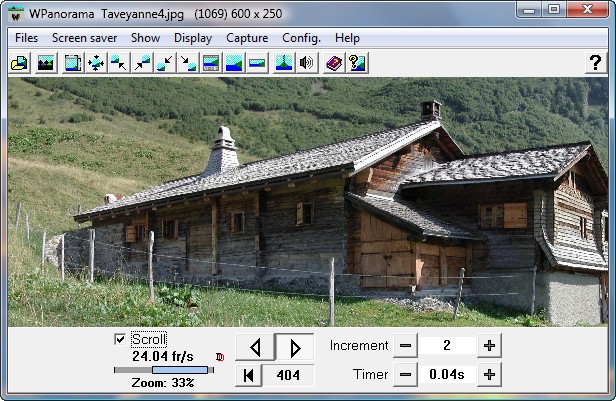
Task: Click the top-right aligned image icon
Action: [x=142, y=63]
